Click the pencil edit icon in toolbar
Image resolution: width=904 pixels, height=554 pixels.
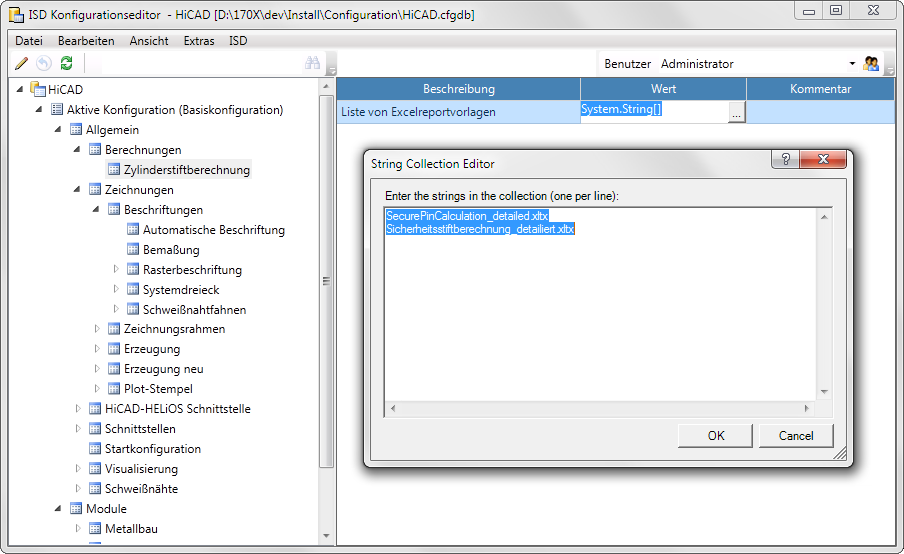point(21,63)
